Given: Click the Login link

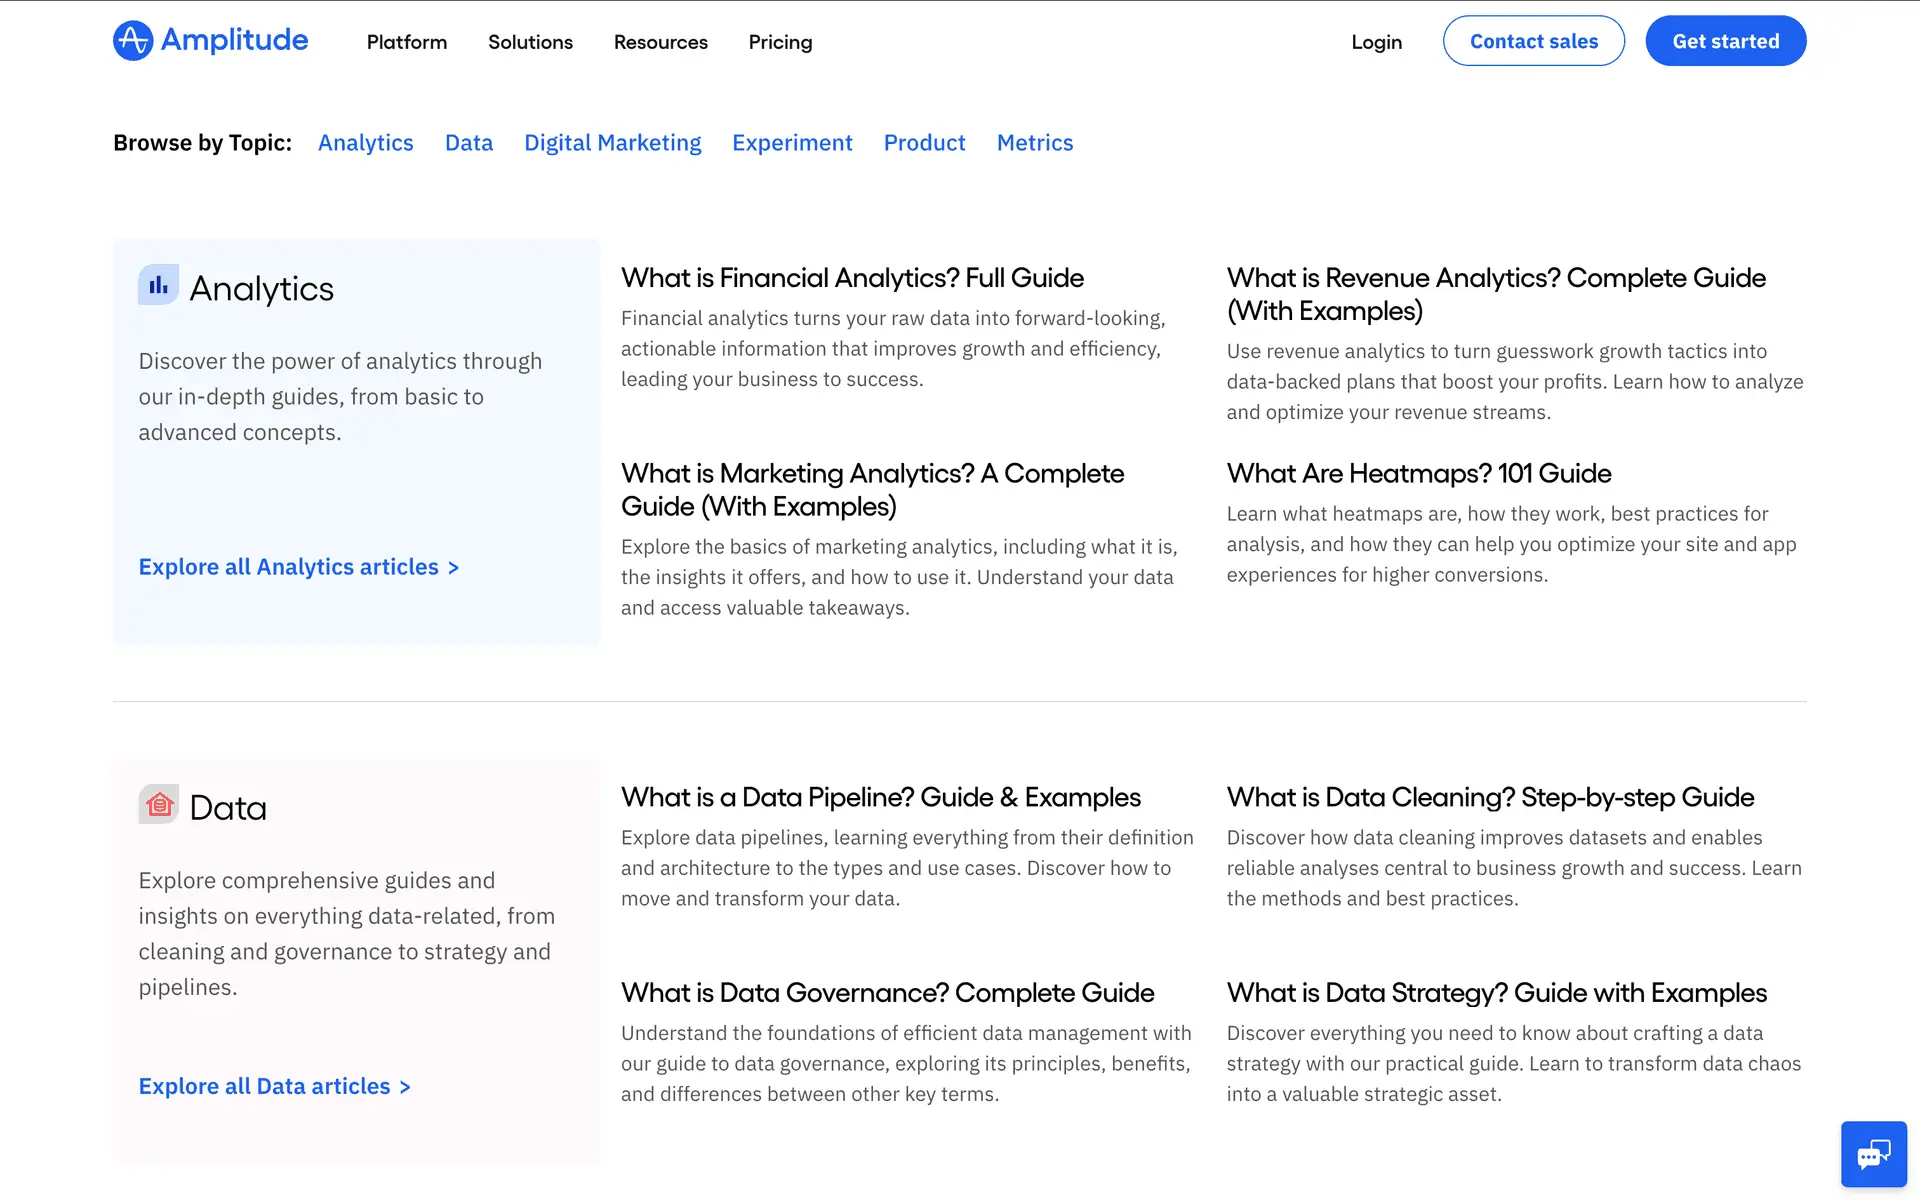Looking at the screenshot, I should (x=1376, y=42).
